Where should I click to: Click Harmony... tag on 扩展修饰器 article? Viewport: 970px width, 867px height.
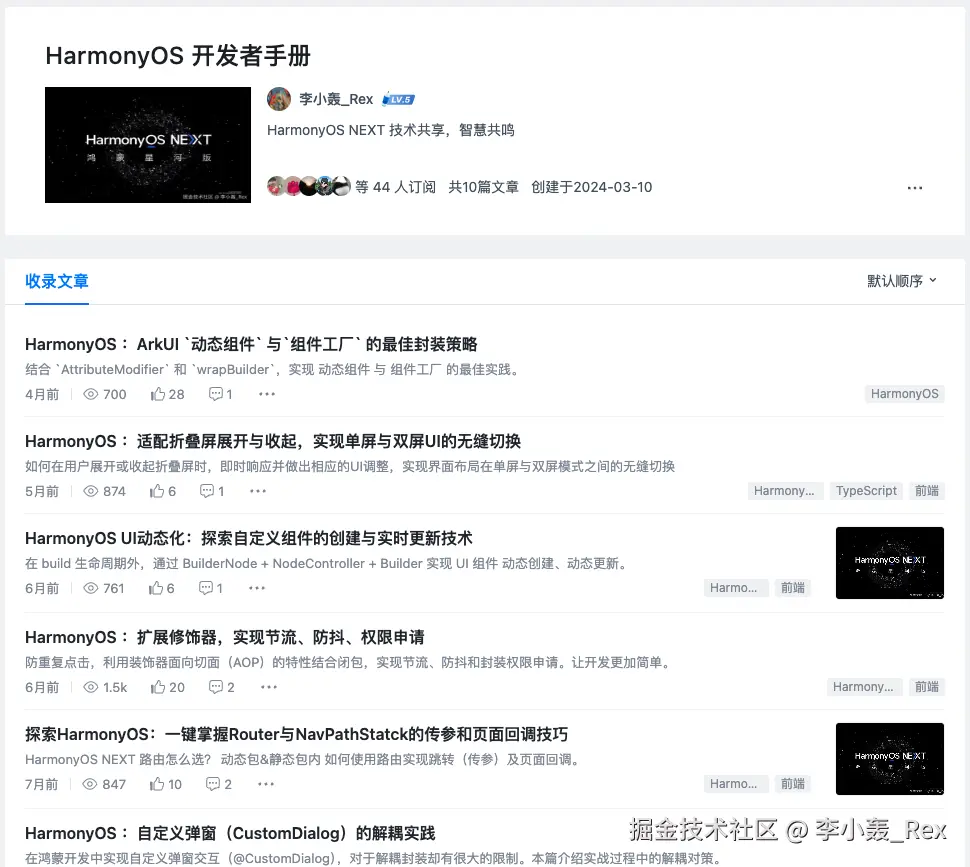click(864, 687)
